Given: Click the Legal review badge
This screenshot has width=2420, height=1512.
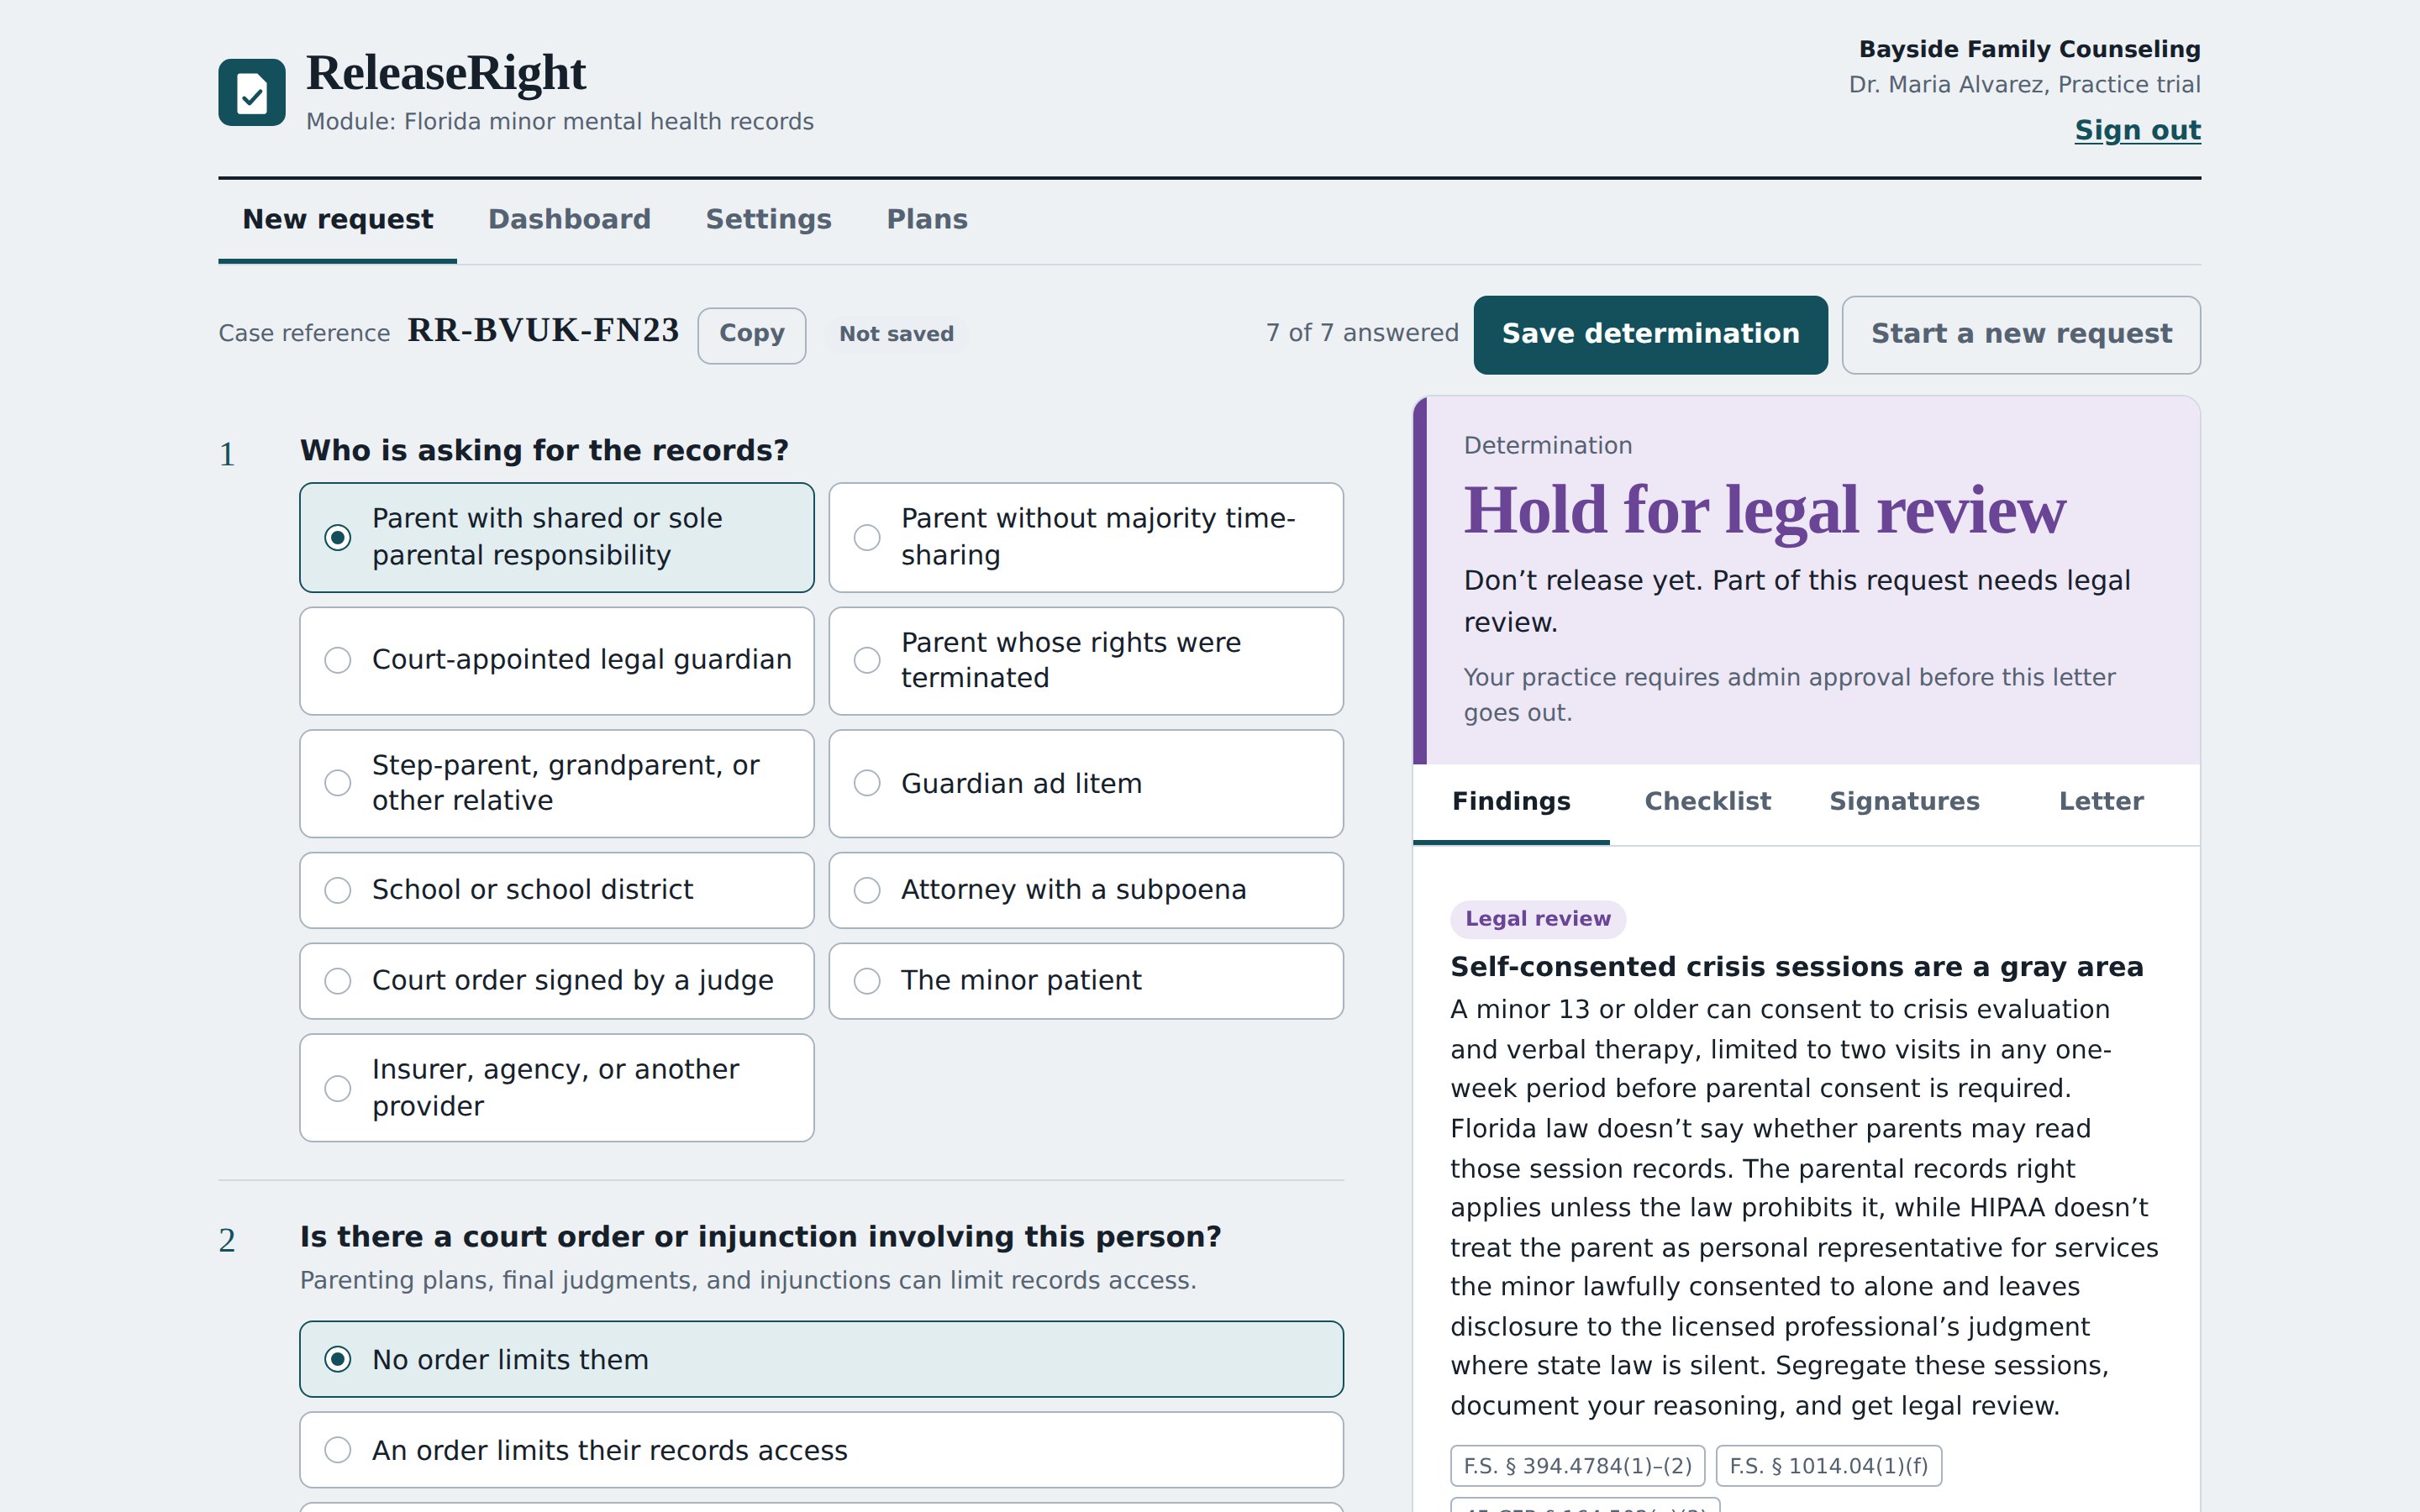Looking at the screenshot, I should tap(1538, 919).
